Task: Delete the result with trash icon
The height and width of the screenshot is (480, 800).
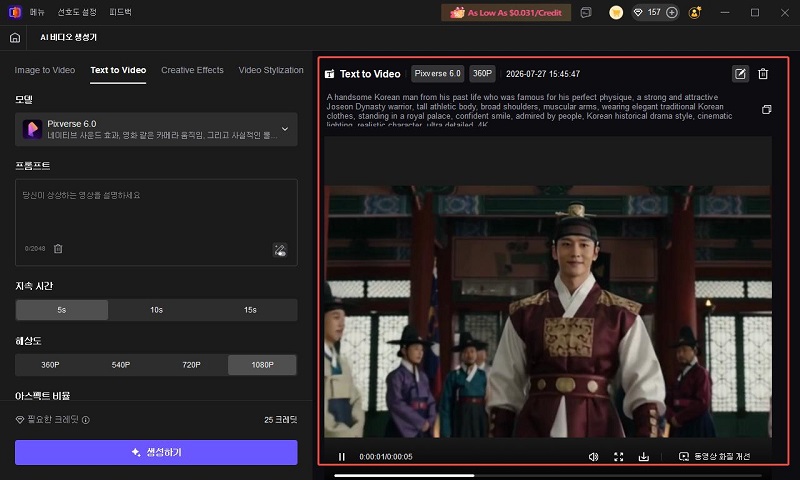Action: pyautogui.click(x=763, y=74)
